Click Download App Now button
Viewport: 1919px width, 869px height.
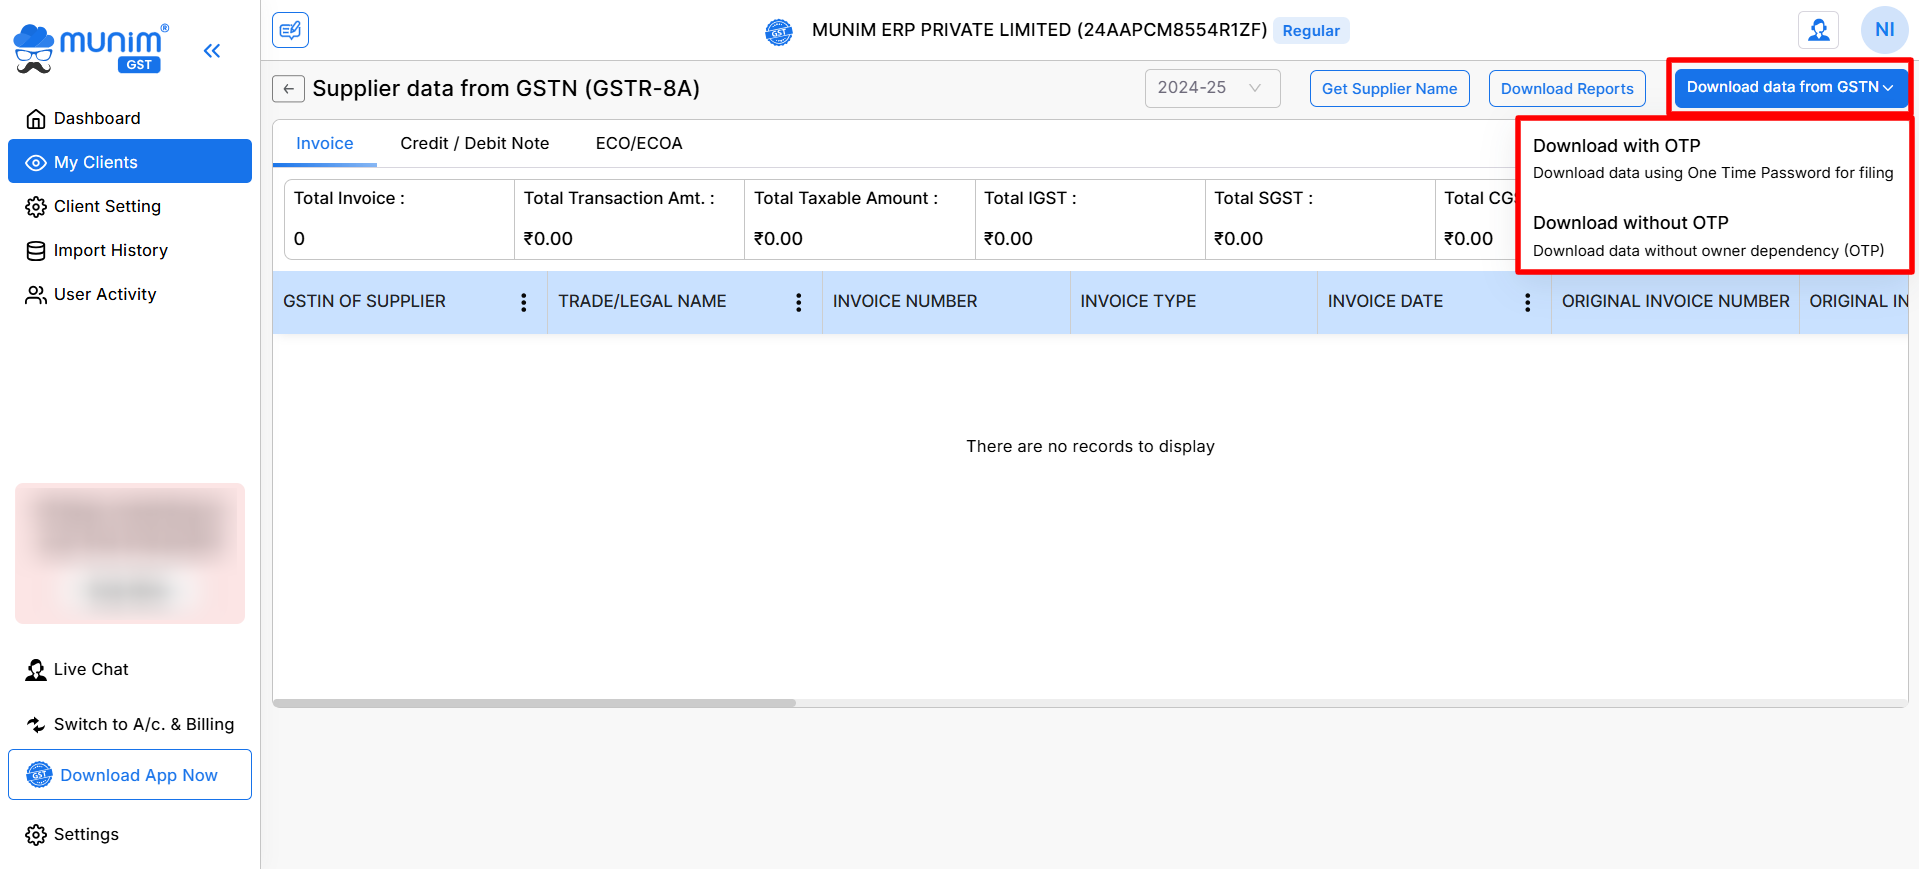click(130, 775)
